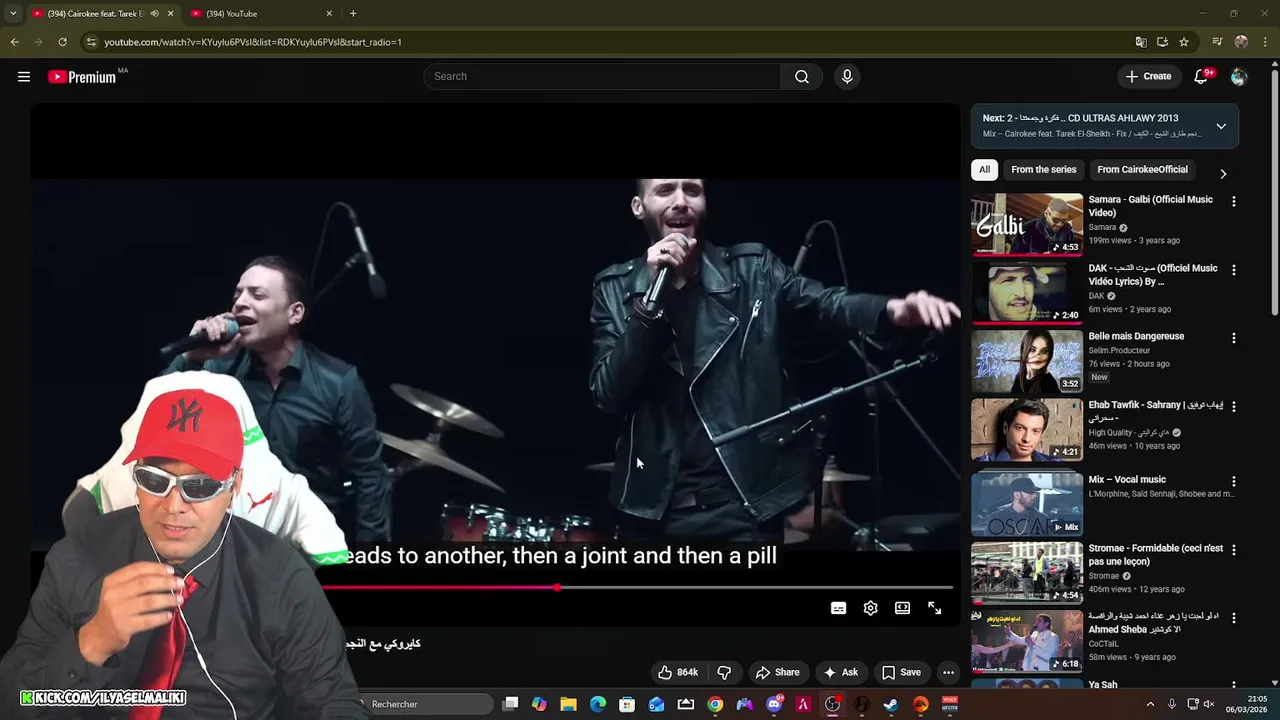Launch Microsoft Edge from taskbar
Screen dimensions: 1280x720
598,704
